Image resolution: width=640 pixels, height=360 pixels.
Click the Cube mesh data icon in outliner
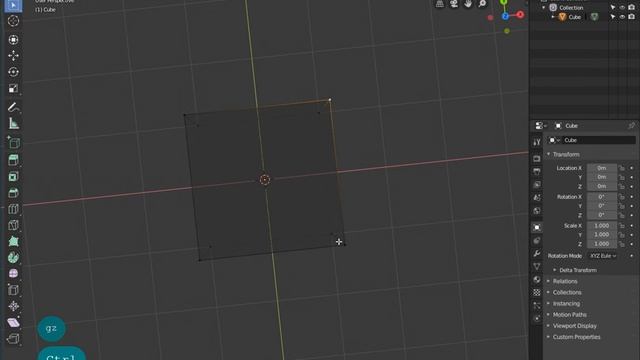click(594, 17)
